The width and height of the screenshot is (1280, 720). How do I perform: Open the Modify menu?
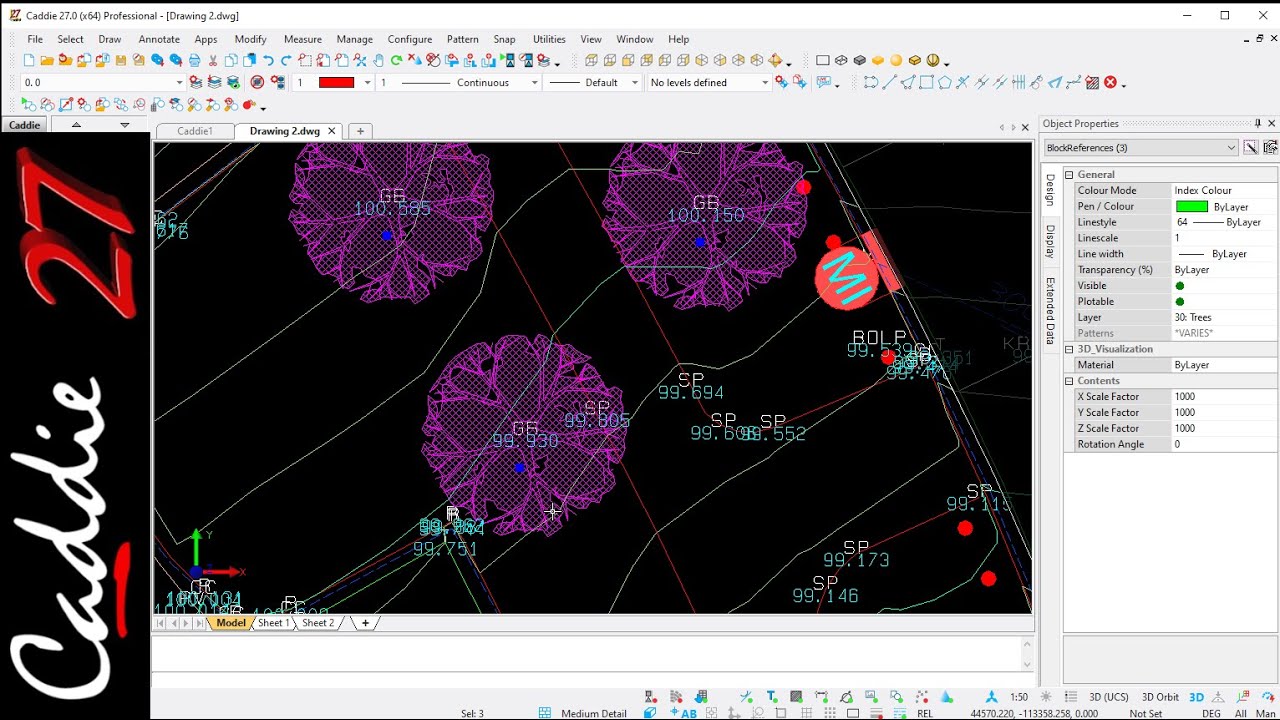(x=250, y=39)
